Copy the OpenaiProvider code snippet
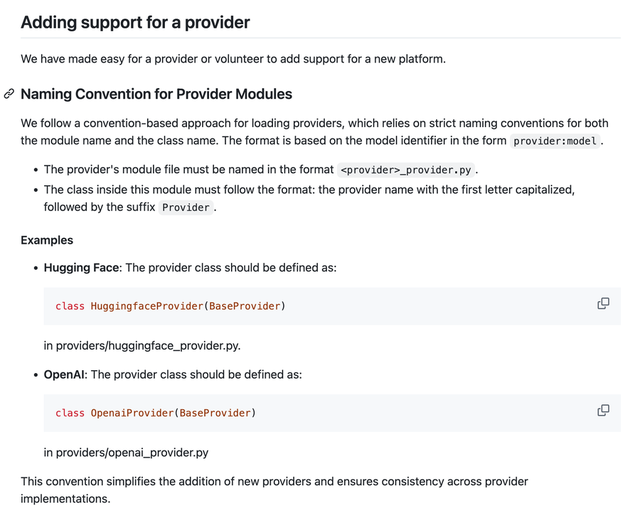 click(x=603, y=411)
